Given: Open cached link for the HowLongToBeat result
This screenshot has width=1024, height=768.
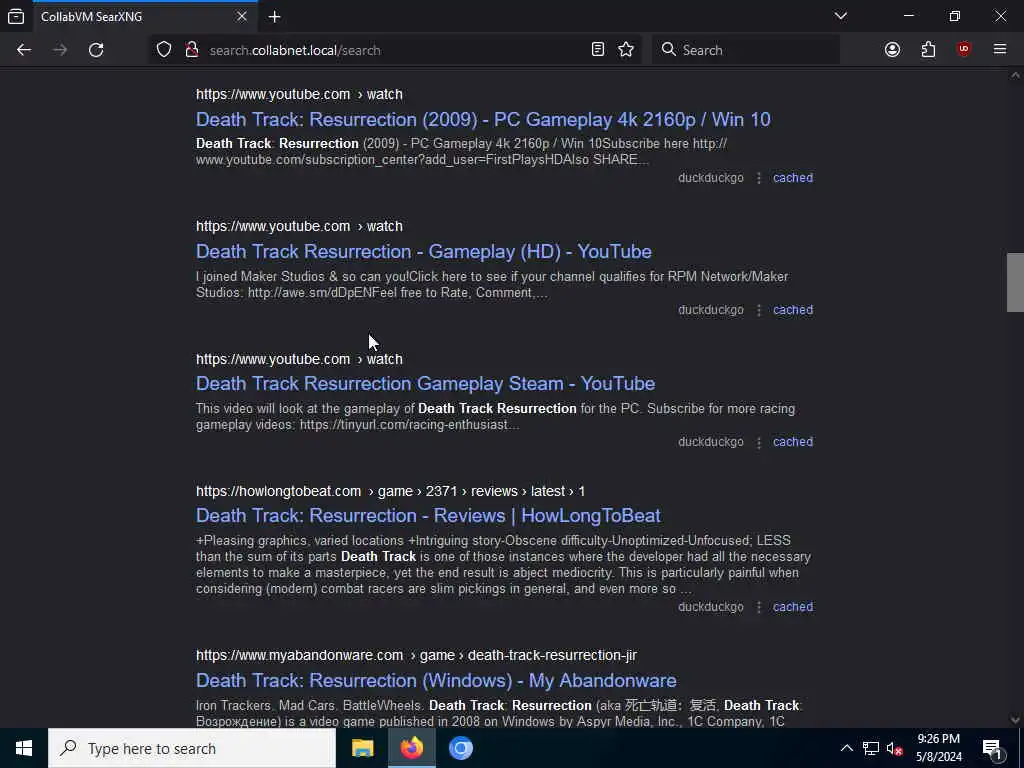Looking at the screenshot, I should 793,607.
